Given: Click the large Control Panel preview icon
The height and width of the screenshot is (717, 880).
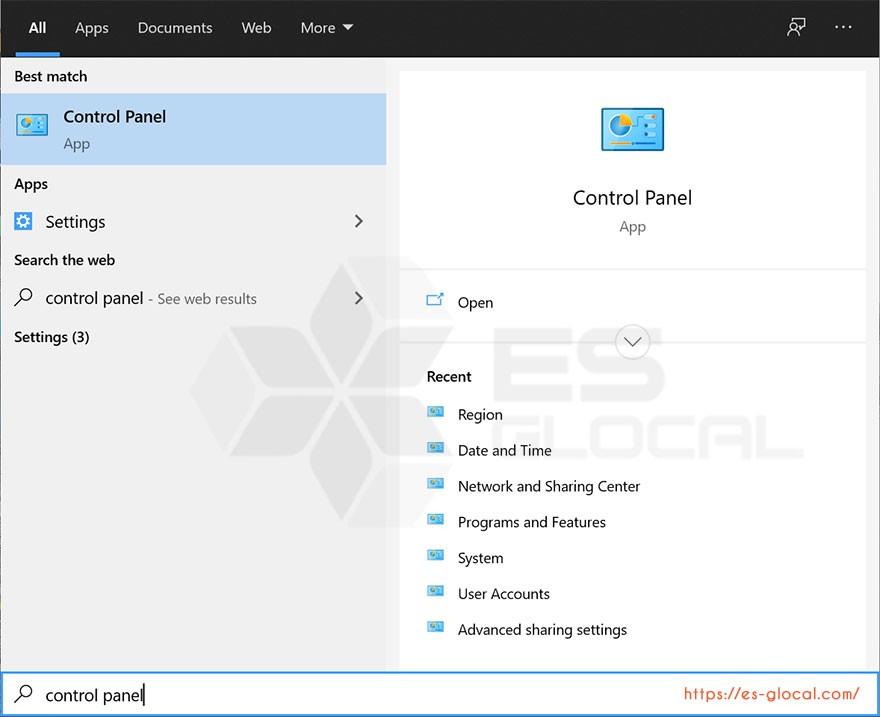Looking at the screenshot, I should coord(632,130).
